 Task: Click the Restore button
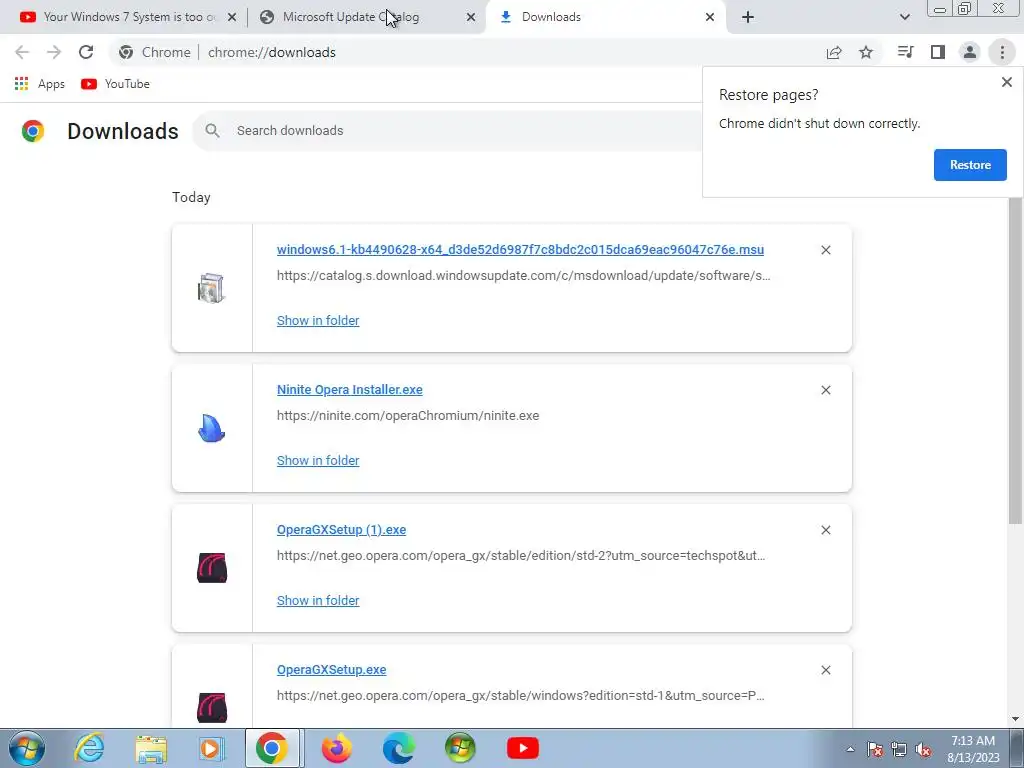[x=970, y=165]
